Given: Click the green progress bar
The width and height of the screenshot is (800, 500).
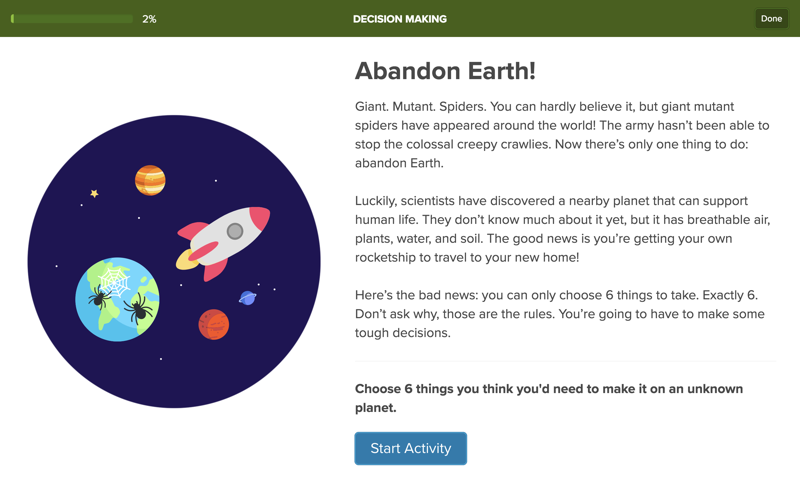Looking at the screenshot, I should tap(72, 19).
